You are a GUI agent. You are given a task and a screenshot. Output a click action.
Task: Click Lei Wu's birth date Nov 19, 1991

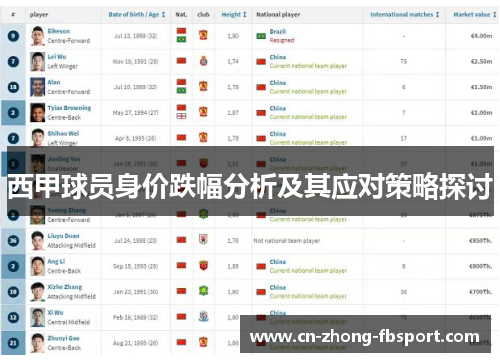click(135, 61)
